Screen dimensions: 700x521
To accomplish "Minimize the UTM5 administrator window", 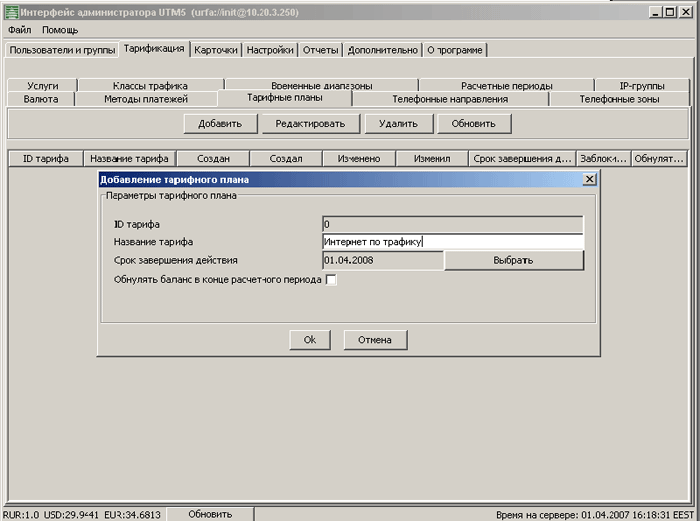I will coord(655,12).
